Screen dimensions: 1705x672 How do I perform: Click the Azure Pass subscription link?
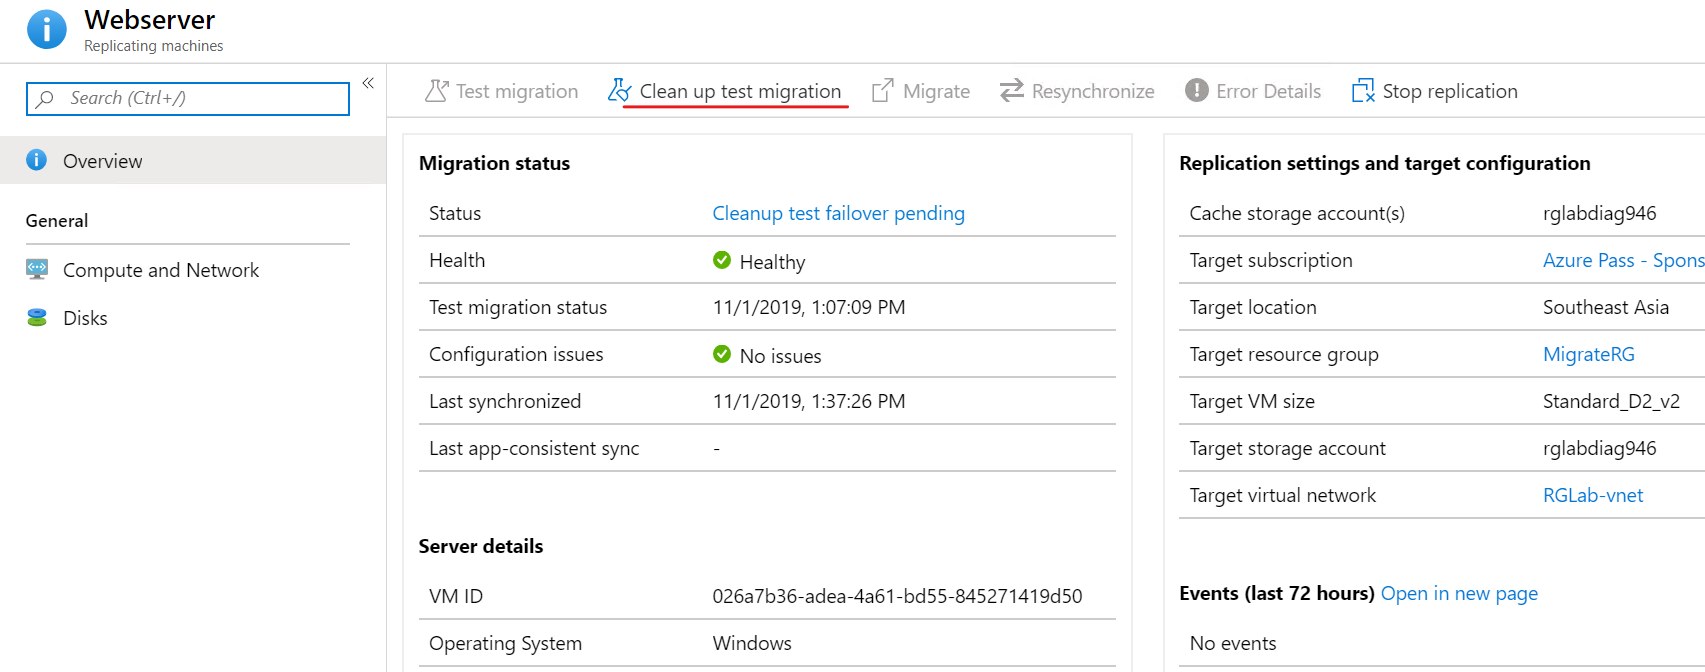1622,260
